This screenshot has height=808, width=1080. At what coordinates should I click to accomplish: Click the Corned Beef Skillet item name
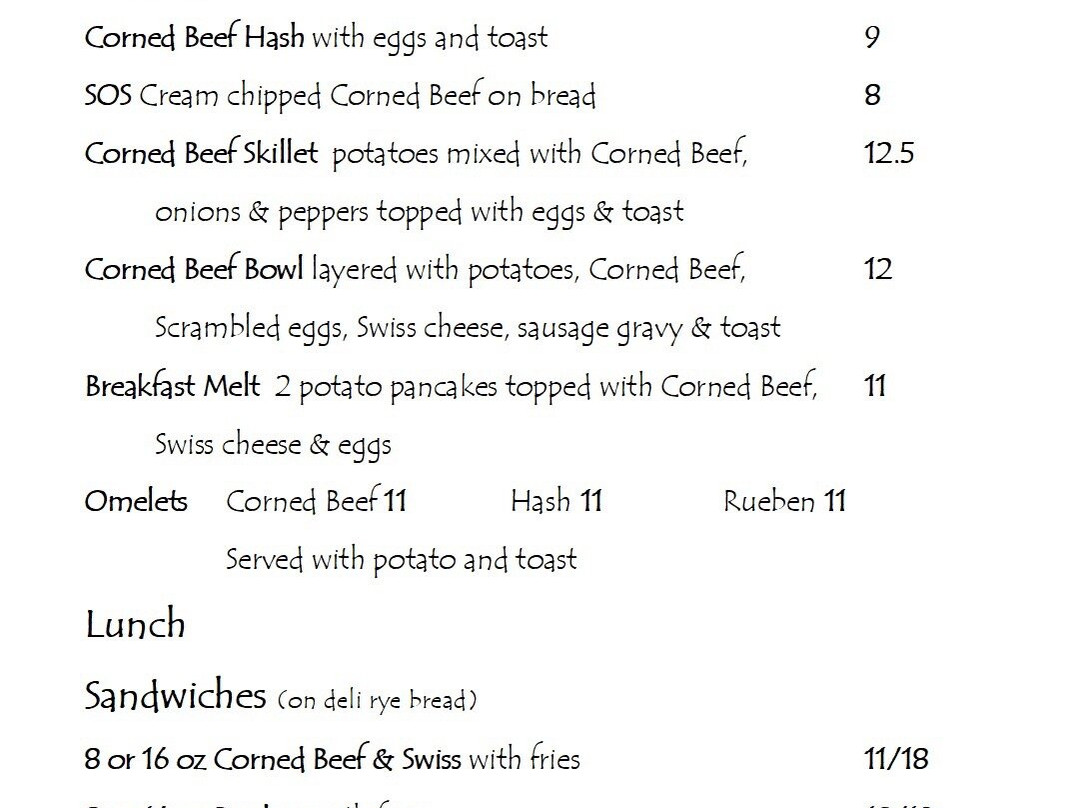click(x=201, y=154)
